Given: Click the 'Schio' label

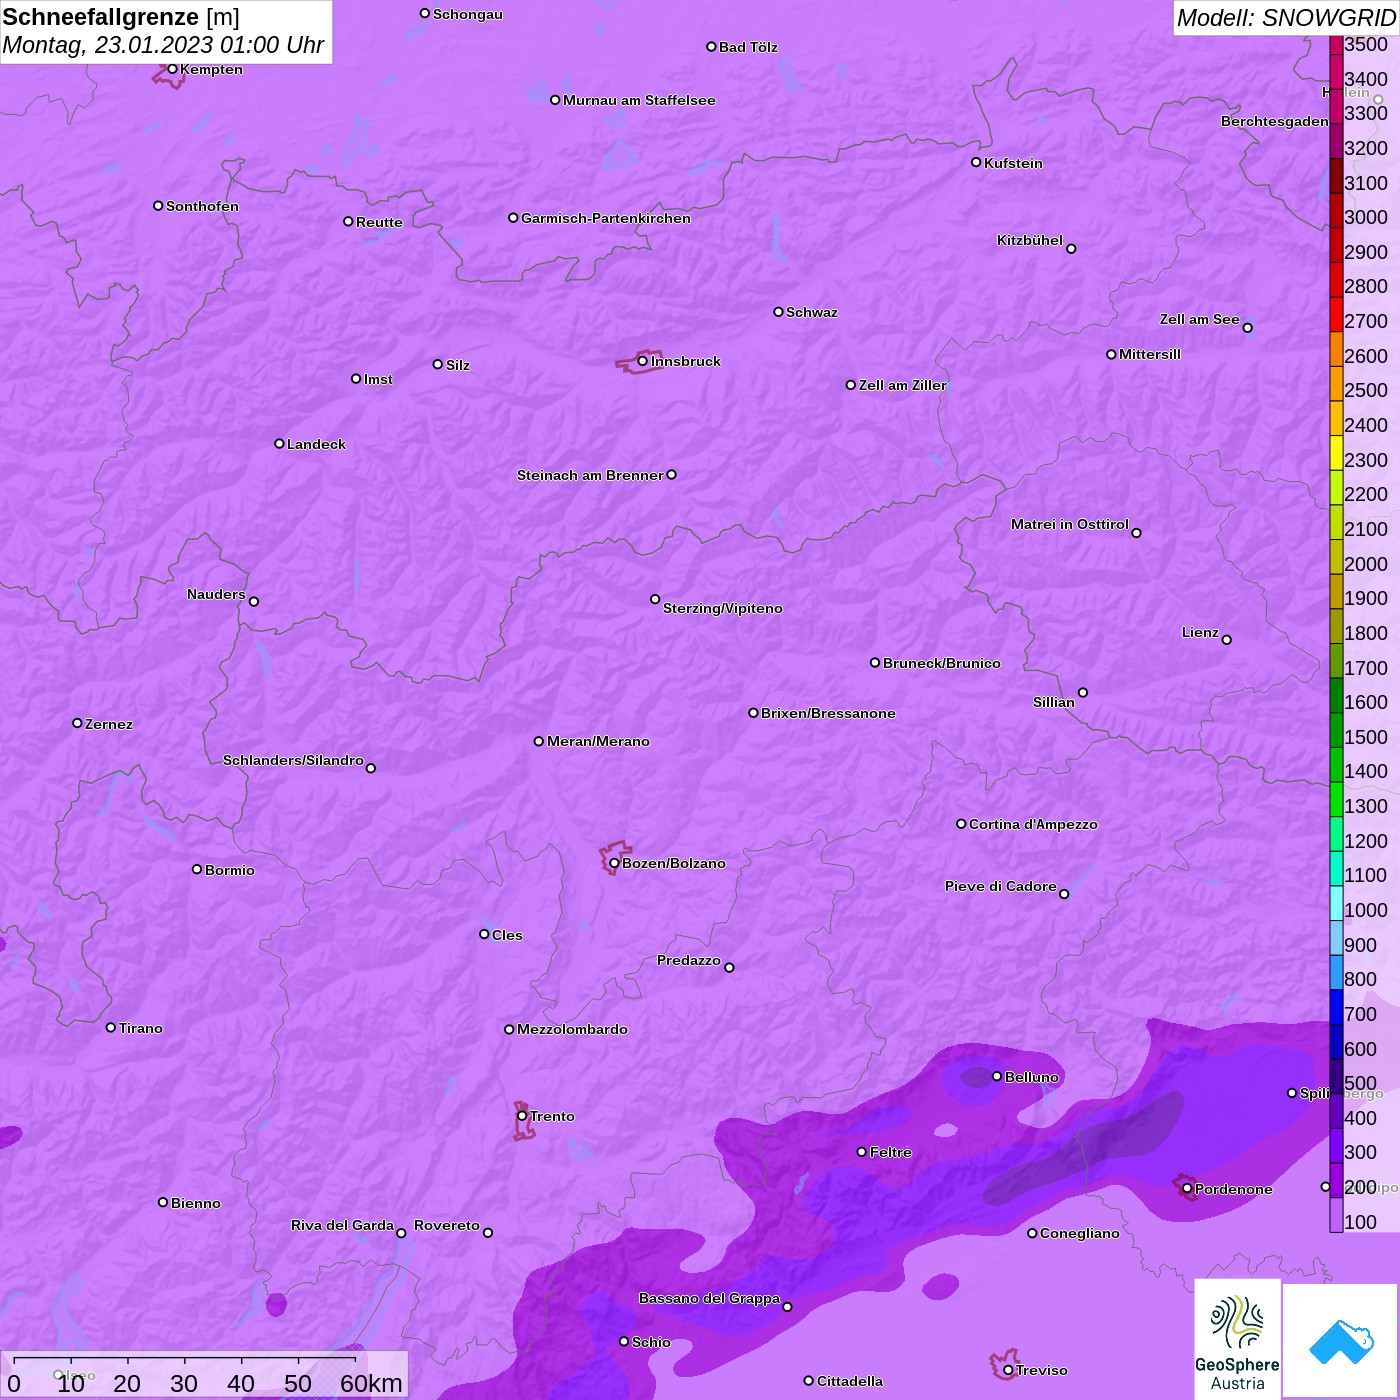Looking at the screenshot, I should (651, 1342).
